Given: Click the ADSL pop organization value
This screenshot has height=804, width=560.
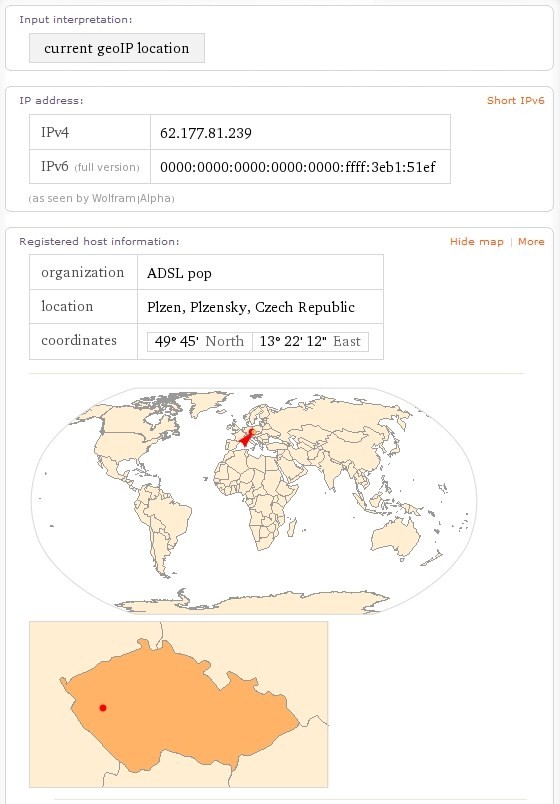Looking at the screenshot, I should [179, 273].
